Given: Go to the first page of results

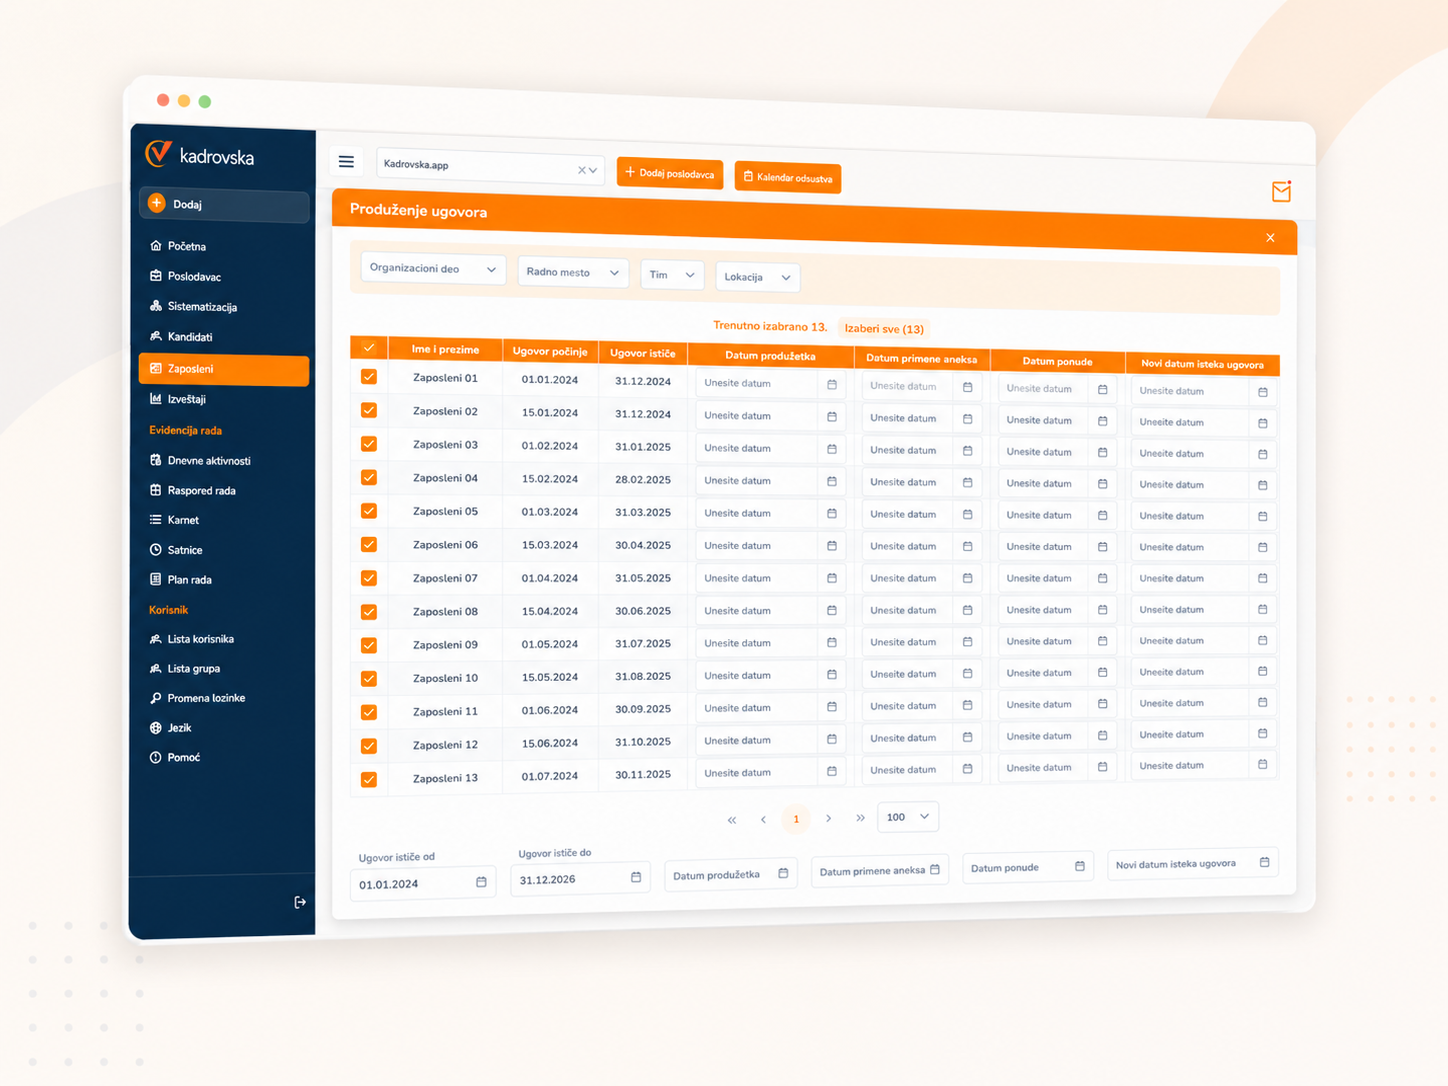Looking at the screenshot, I should click(732, 820).
